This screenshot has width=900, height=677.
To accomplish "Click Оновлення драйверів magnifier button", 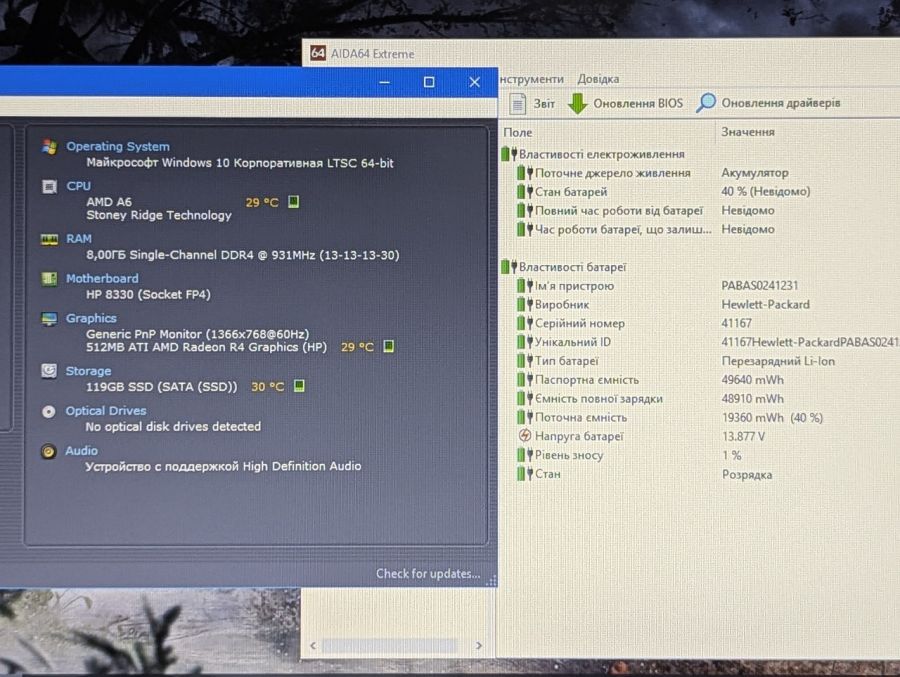I will 768,103.
